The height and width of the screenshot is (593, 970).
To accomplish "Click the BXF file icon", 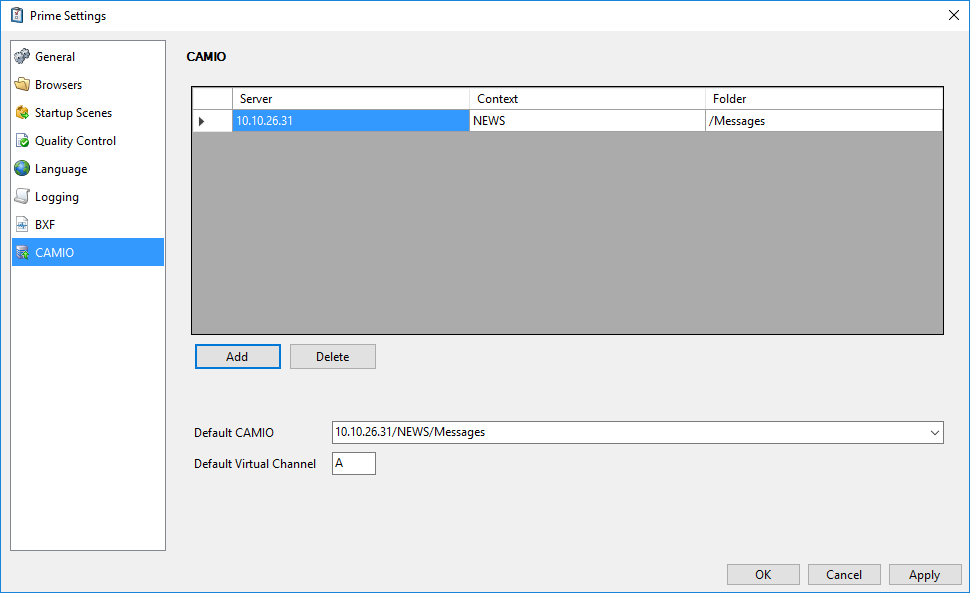I will (x=22, y=225).
